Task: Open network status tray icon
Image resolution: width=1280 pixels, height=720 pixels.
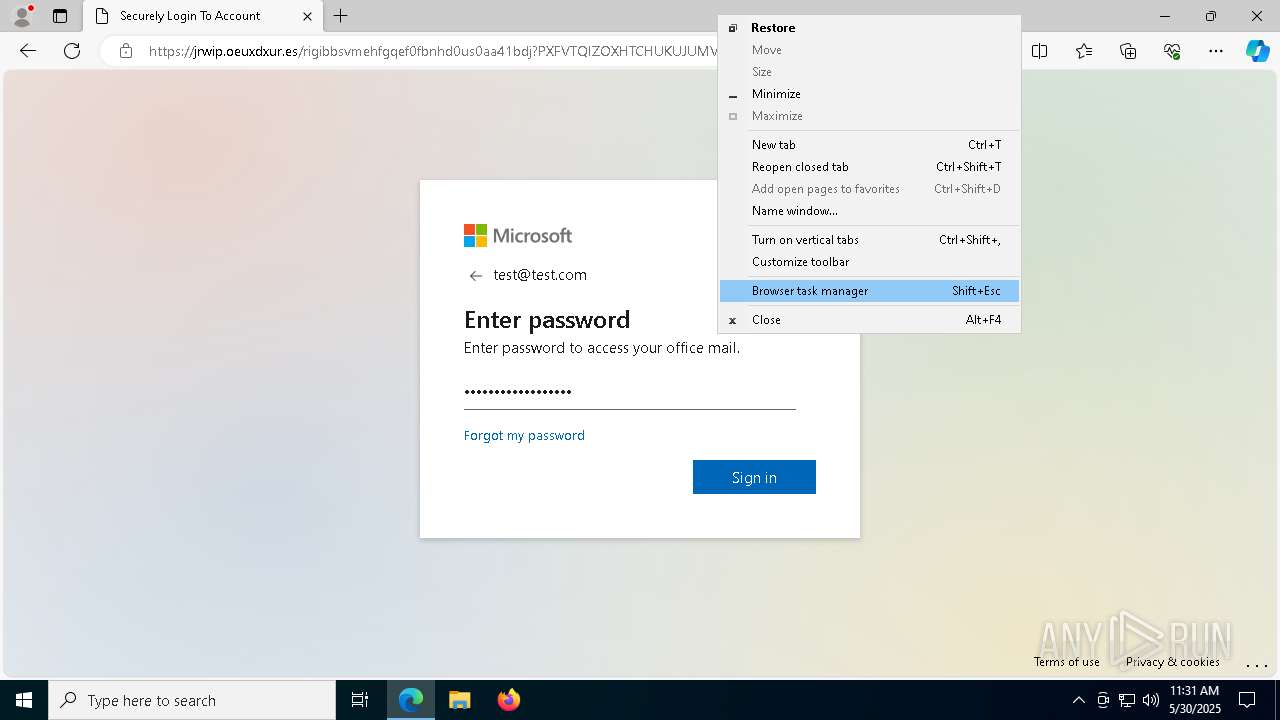Action: point(1127,700)
